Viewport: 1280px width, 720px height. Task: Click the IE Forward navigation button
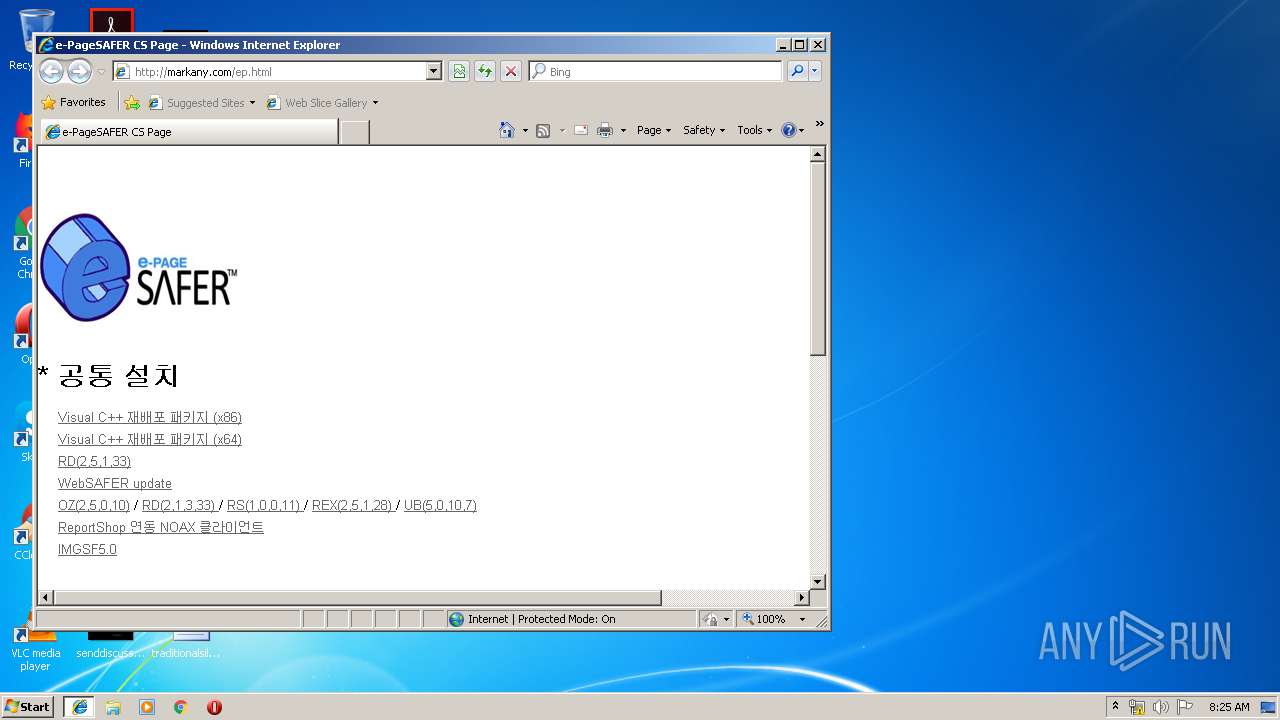pyautogui.click(x=79, y=71)
